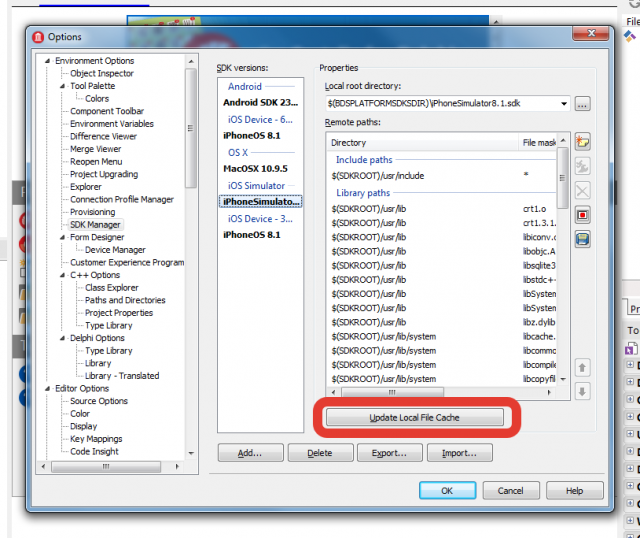Screen dimensions: 640x538
Task: Click the save floppy disk icon
Action: coord(582,239)
